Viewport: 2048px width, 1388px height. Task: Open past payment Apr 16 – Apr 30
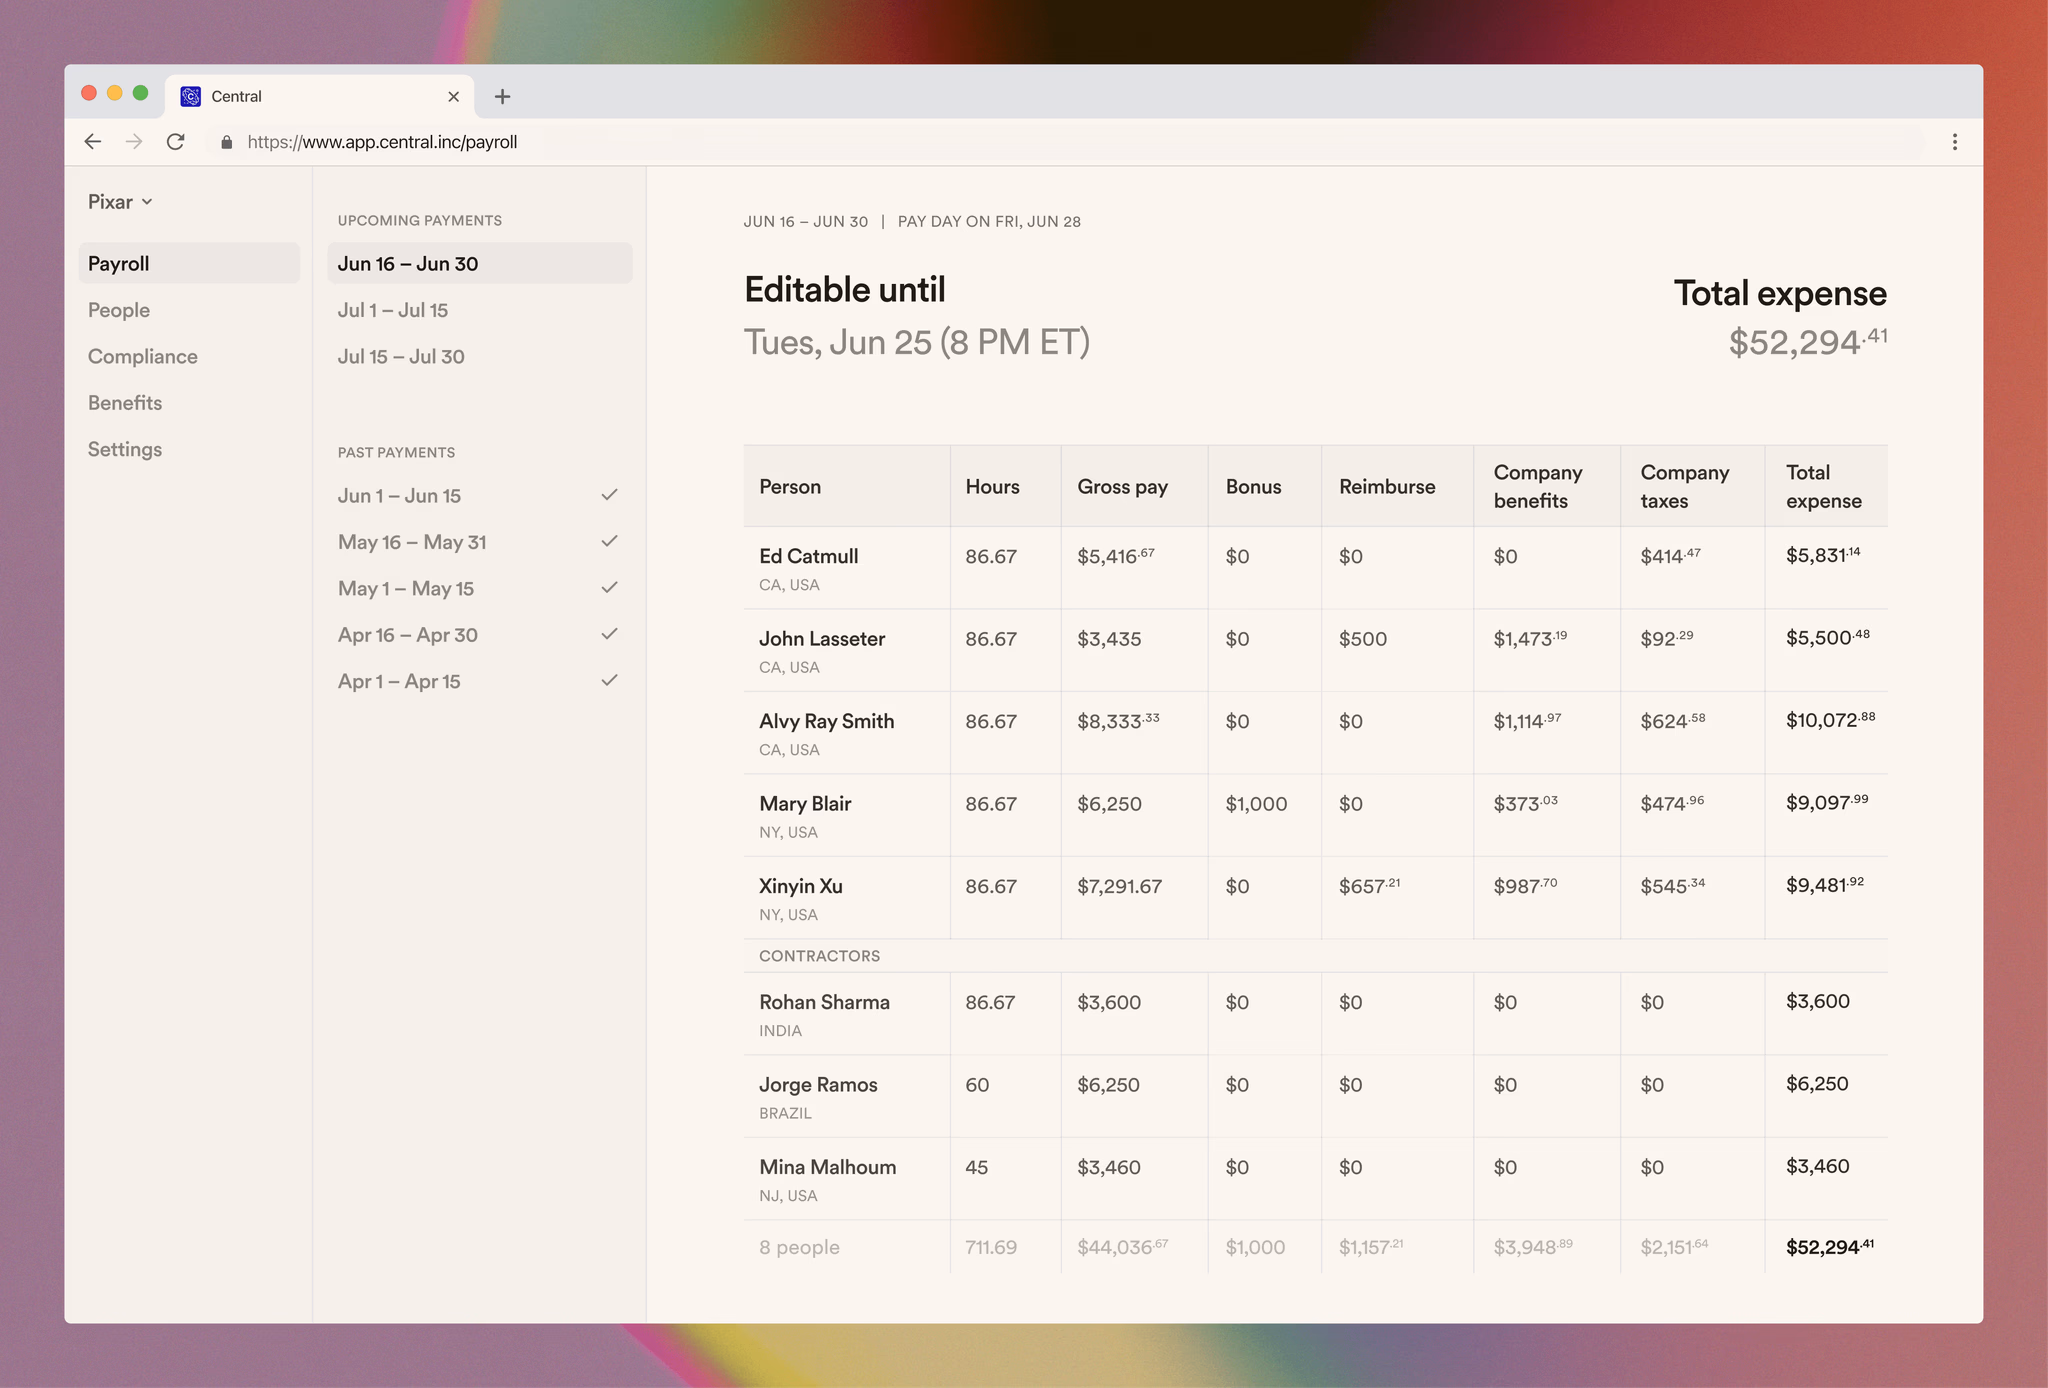tap(408, 635)
